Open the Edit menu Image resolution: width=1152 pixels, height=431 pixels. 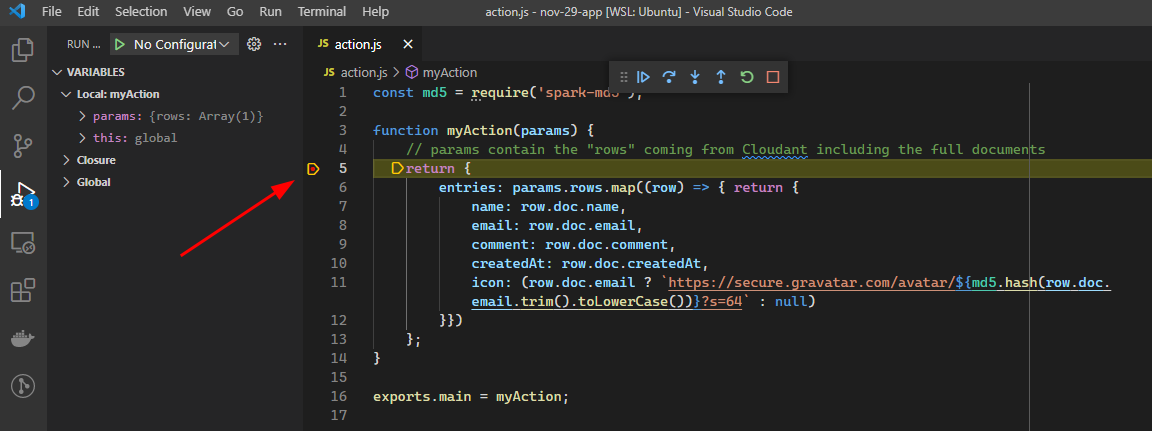[88, 12]
